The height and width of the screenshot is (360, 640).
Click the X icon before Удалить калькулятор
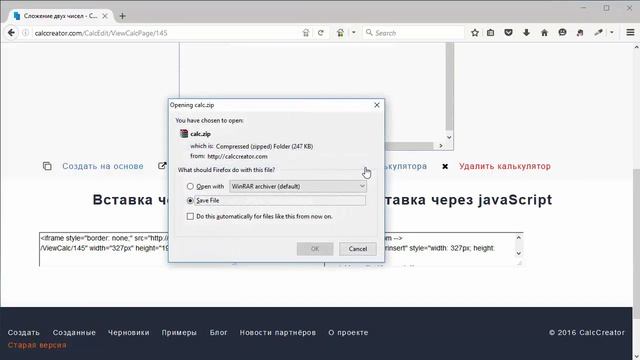pyautogui.click(x=445, y=167)
